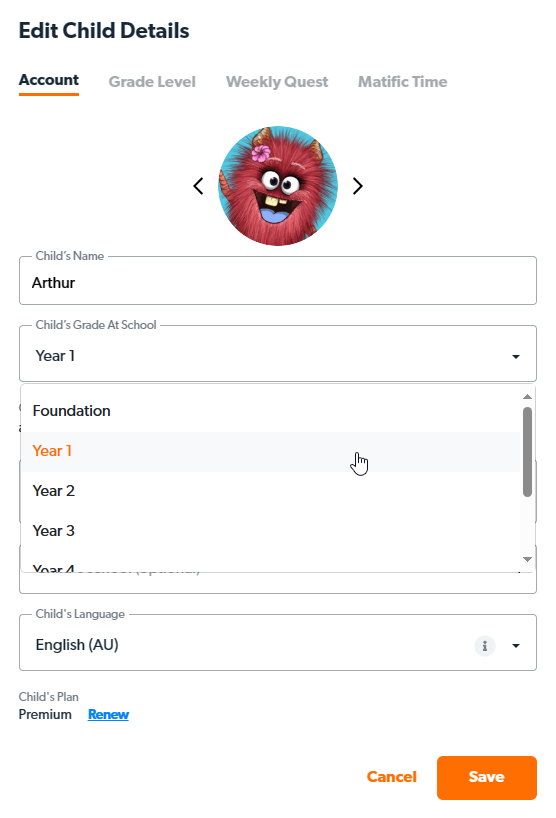Click the Child's Name input field

tap(278, 281)
